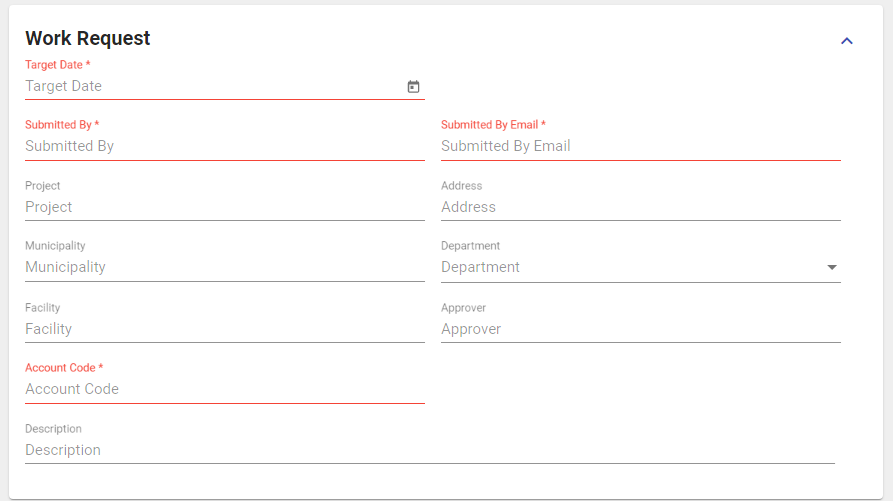The height and width of the screenshot is (501, 893).
Task: Focus the Project text field
Action: point(224,207)
